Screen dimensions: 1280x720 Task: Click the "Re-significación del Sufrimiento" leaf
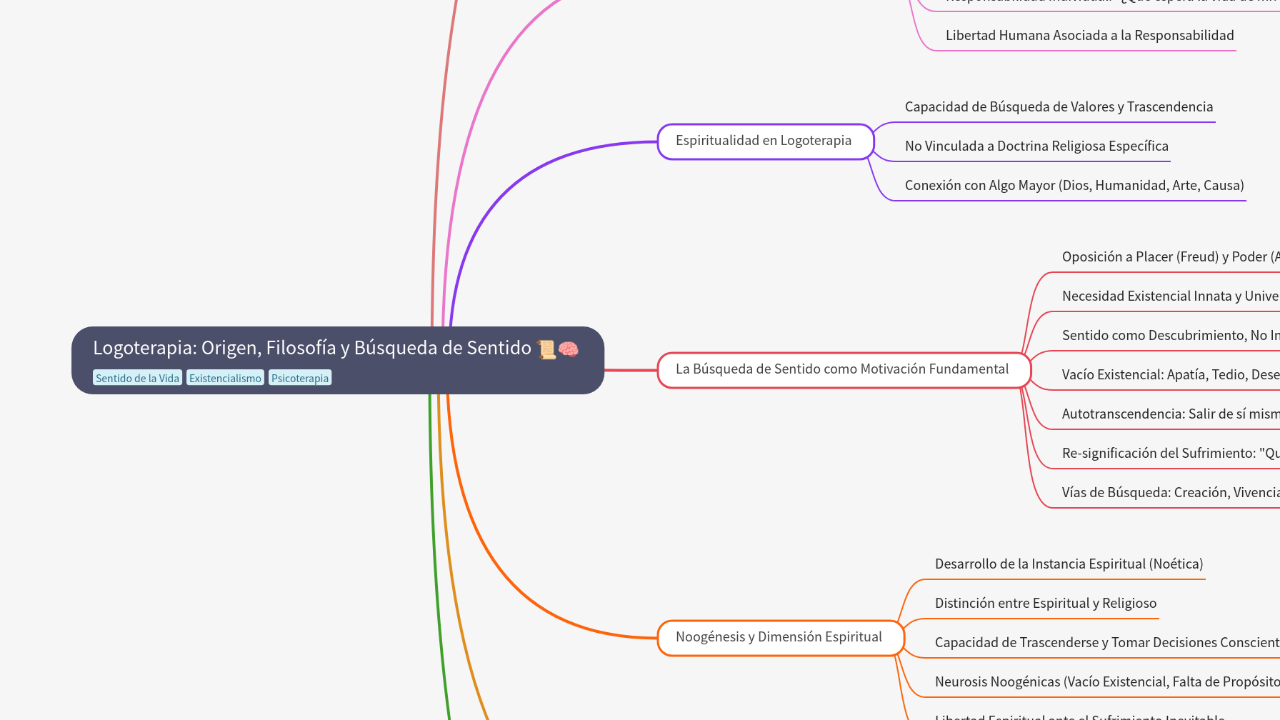pyautogui.click(x=1170, y=453)
